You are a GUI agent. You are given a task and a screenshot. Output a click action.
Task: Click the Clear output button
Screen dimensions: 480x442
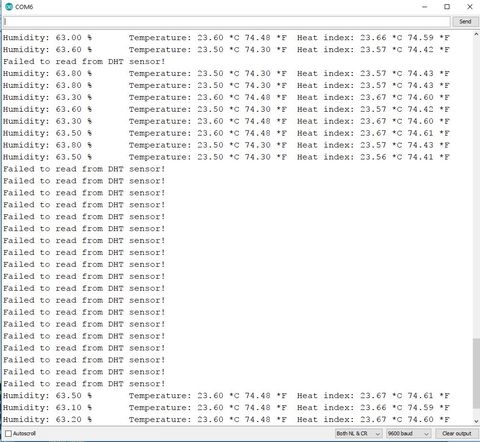click(456, 433)
